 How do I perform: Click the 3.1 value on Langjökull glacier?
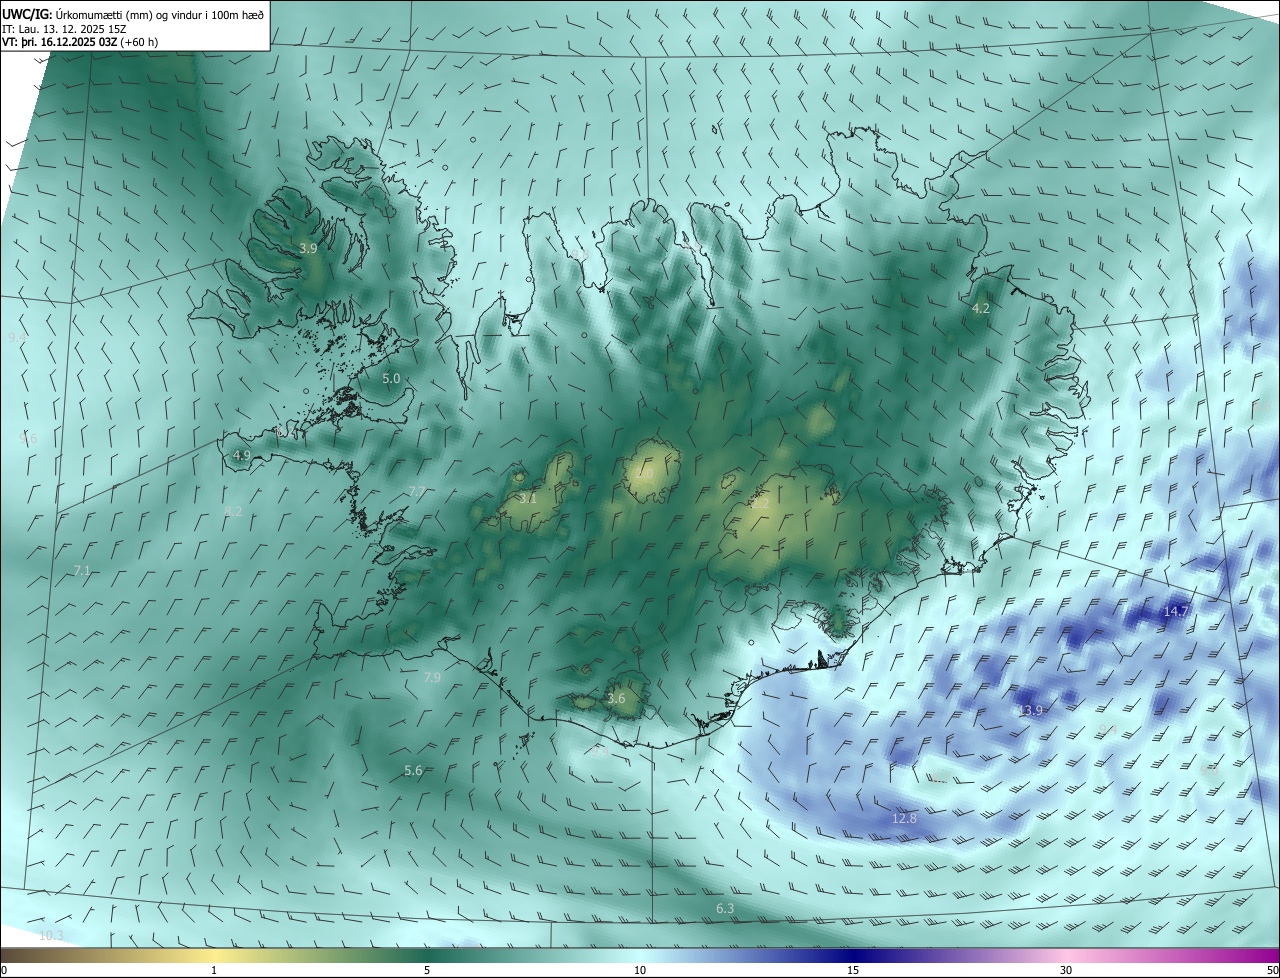(528, 498)
